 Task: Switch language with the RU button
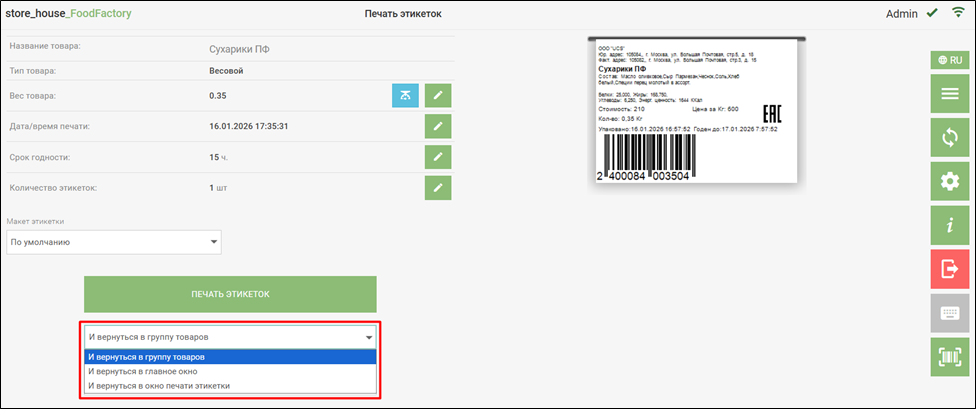pyautogui.click(x=950, y=60)
